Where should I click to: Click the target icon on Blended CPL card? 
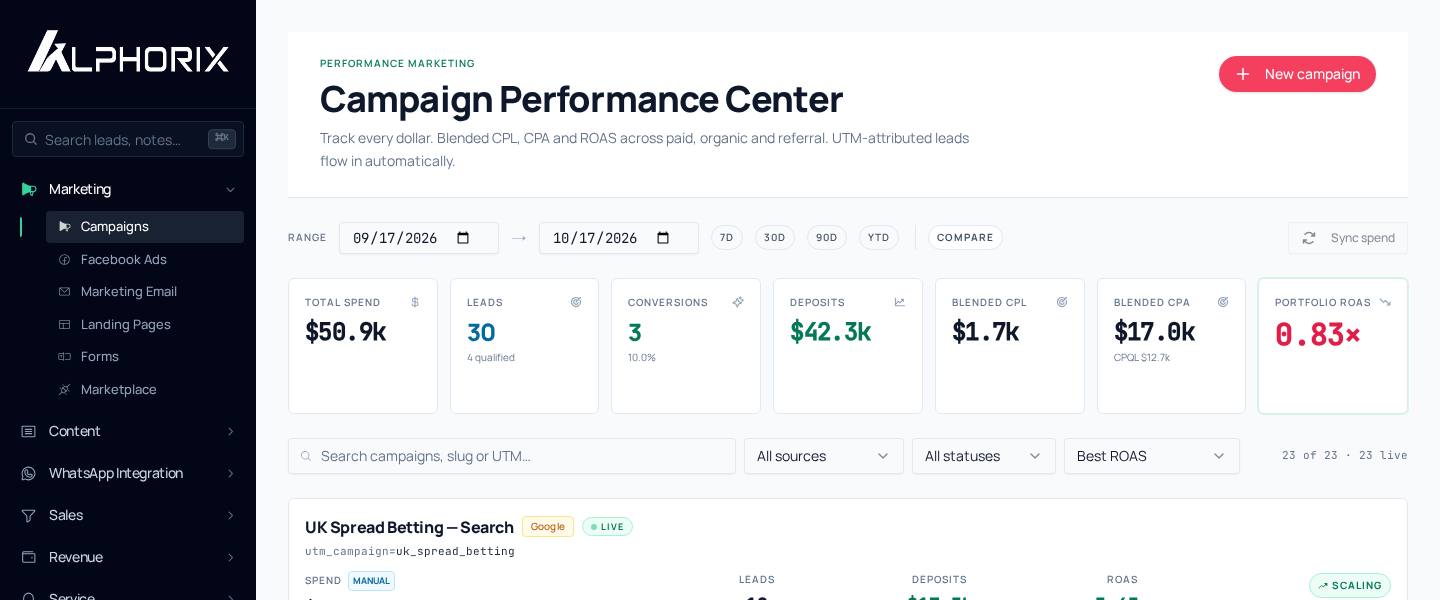pos(1062,302)
